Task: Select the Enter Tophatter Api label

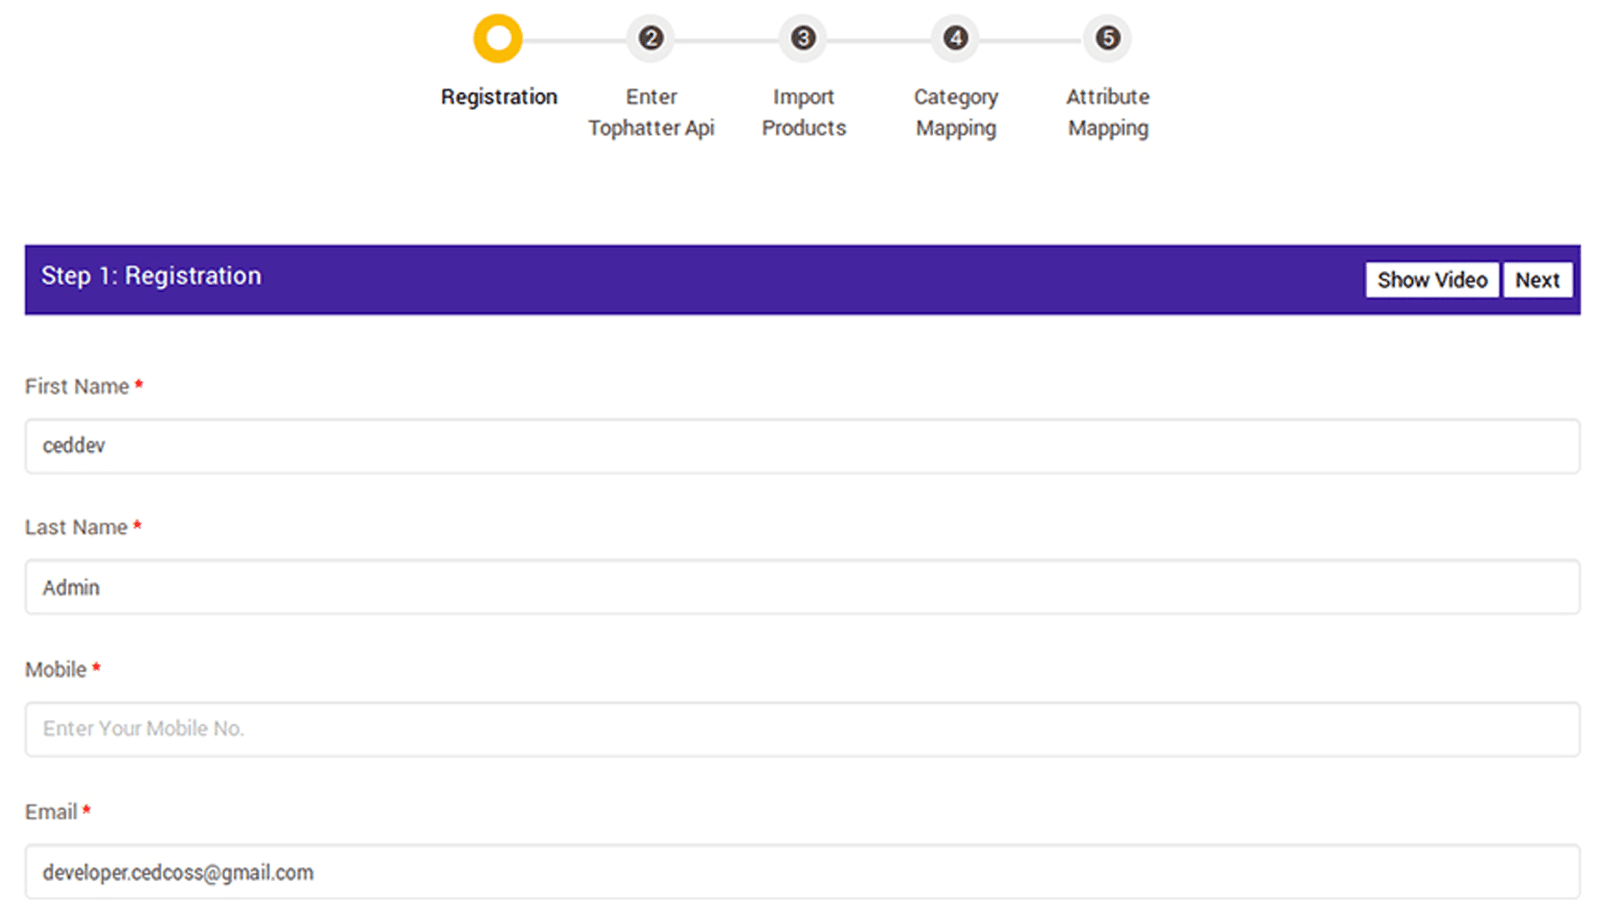Action: coord(651,112)
